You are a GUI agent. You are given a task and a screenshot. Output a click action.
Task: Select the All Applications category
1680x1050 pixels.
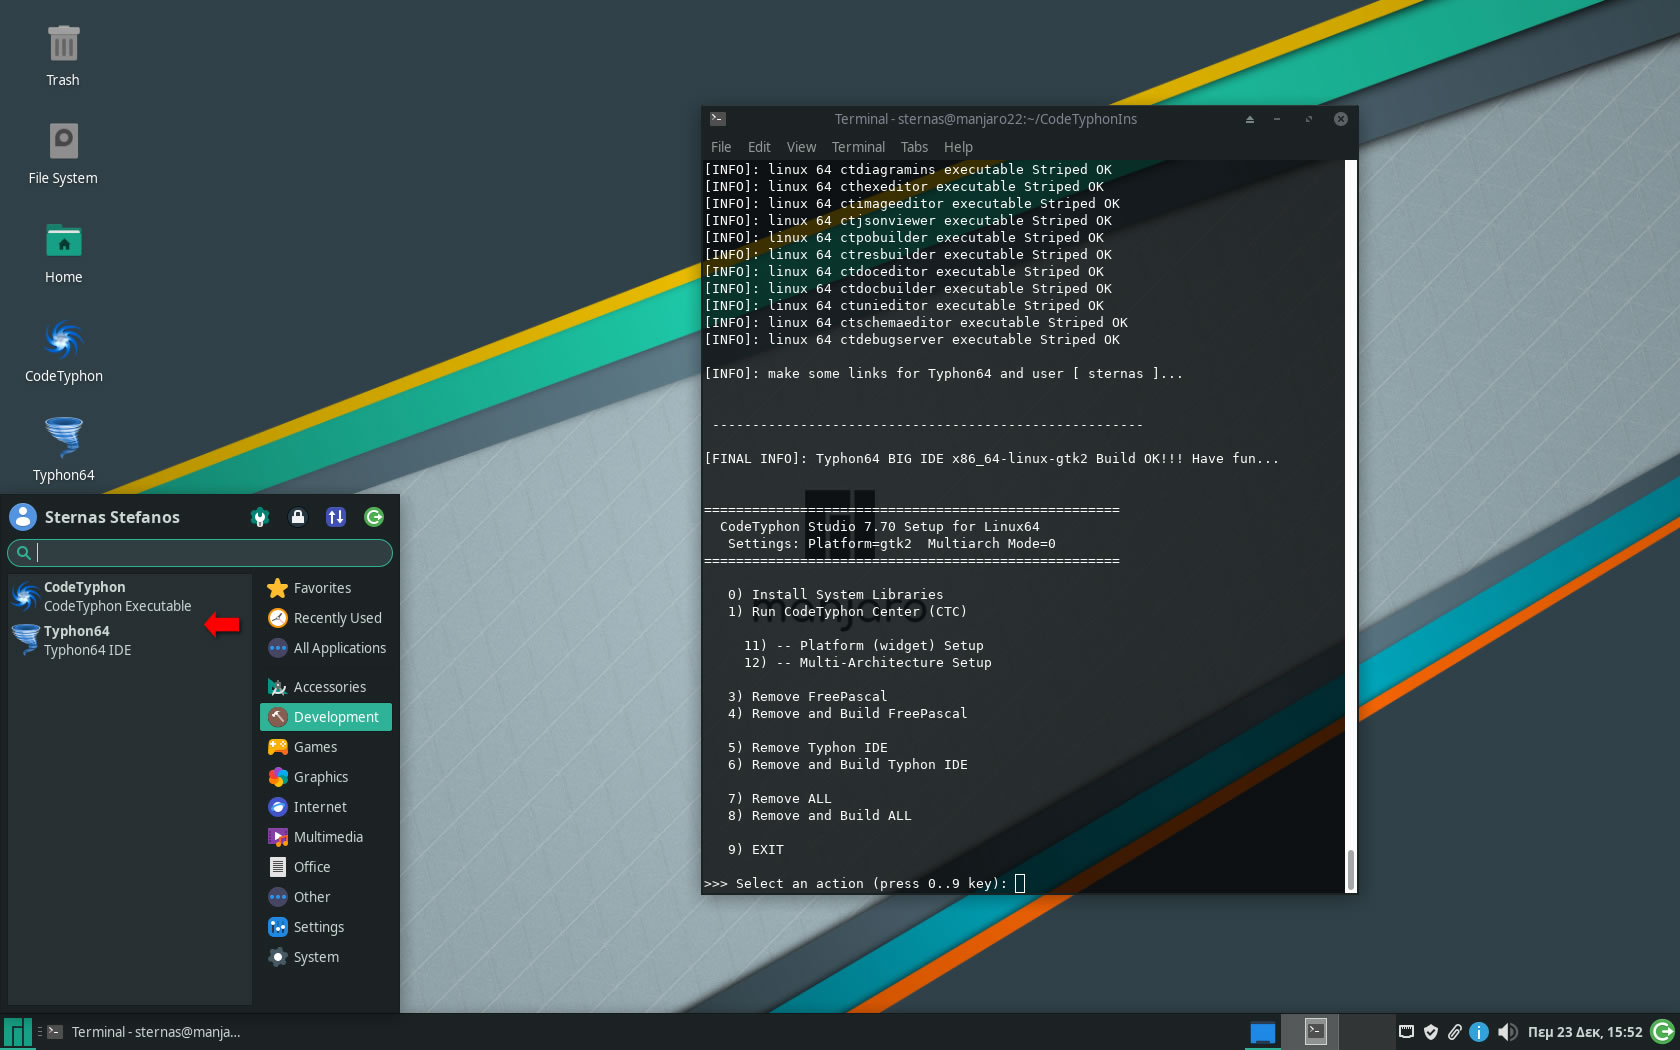325,648
